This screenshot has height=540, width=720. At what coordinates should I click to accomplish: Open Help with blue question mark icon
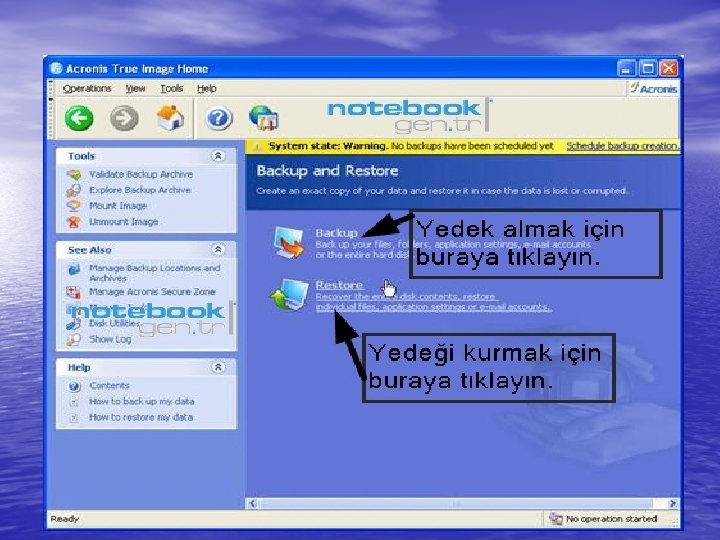tap(218, 118)
